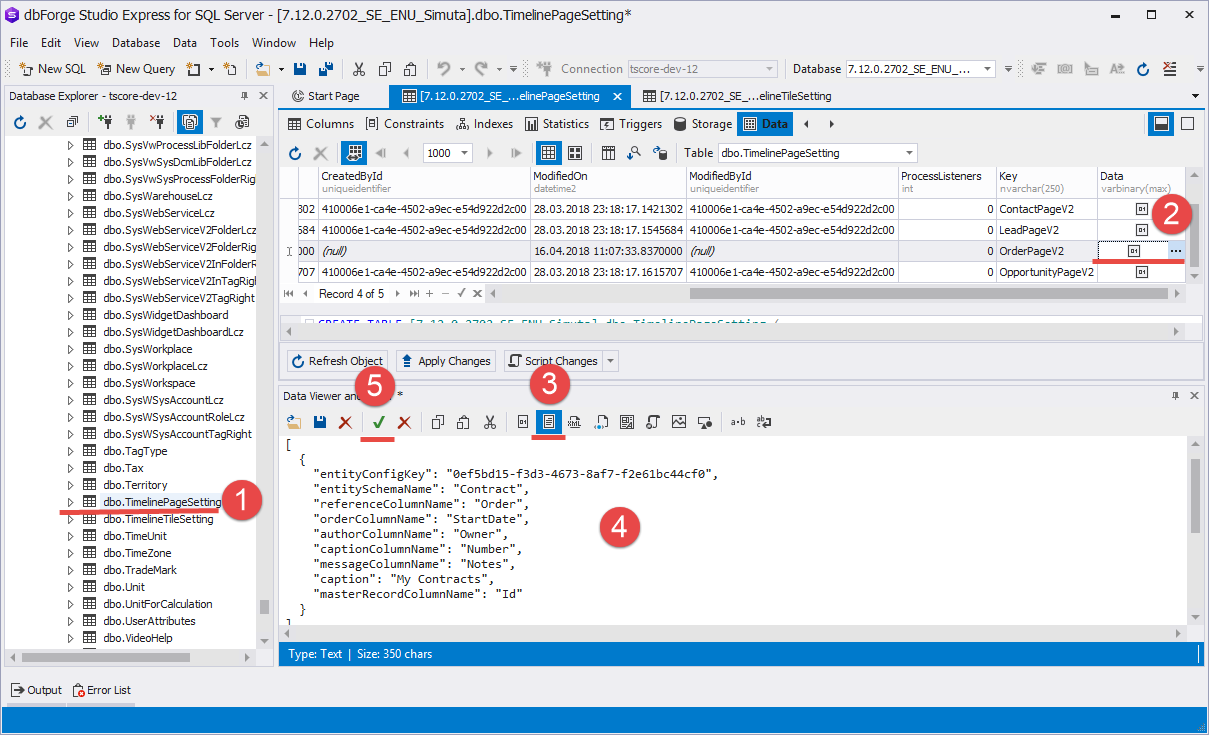Click the New SQL toolbar button
Screen dimensions: 1209x735
[x=53, y=69]
